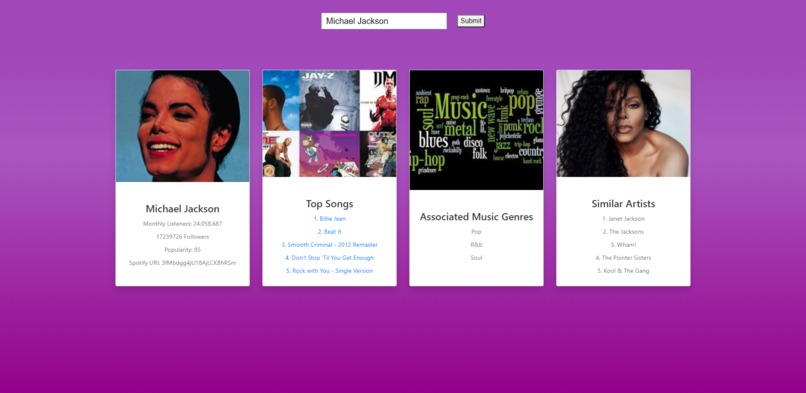Click 3. Wham! in similar artists

624,245
